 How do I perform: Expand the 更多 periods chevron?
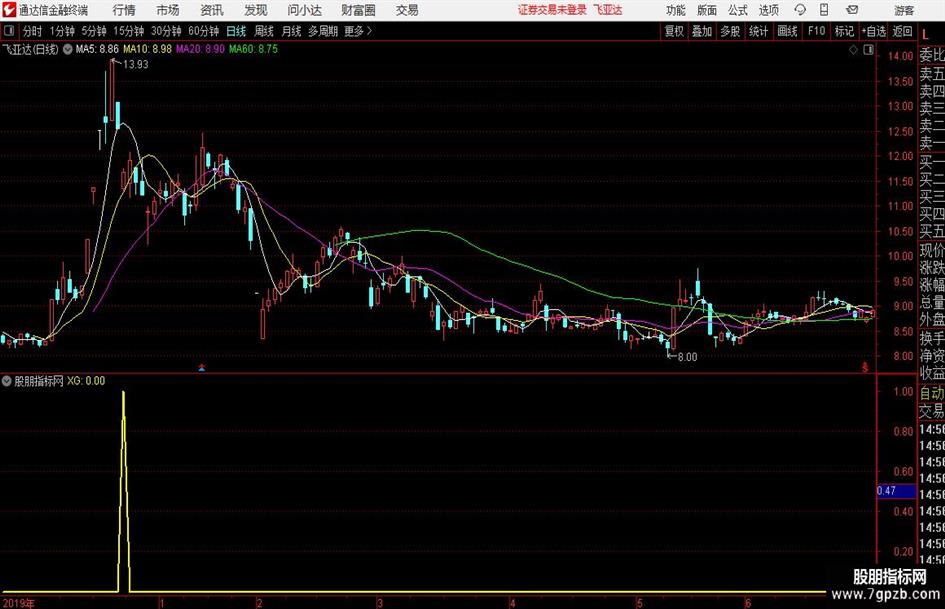click(x=369, y=31)
